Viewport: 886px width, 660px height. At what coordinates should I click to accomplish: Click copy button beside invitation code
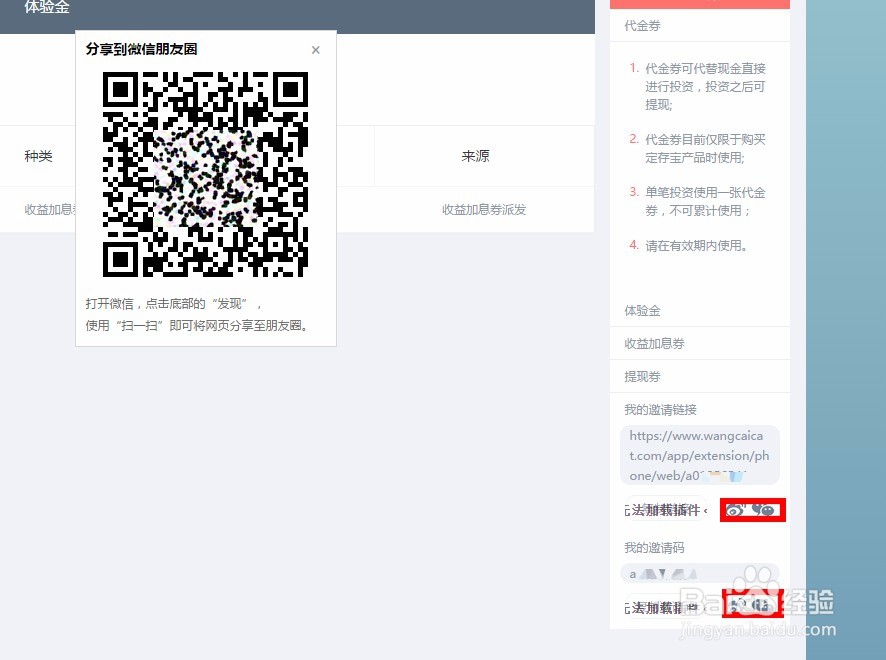666,607
